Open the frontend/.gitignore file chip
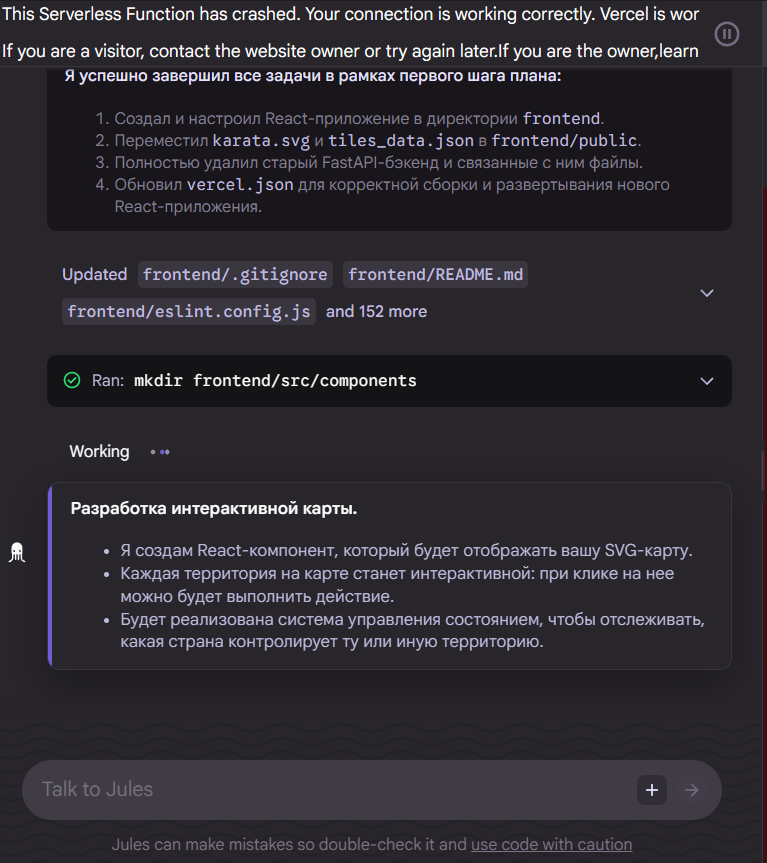The height and width of the screenshot is (863, 767). [235, 274]
